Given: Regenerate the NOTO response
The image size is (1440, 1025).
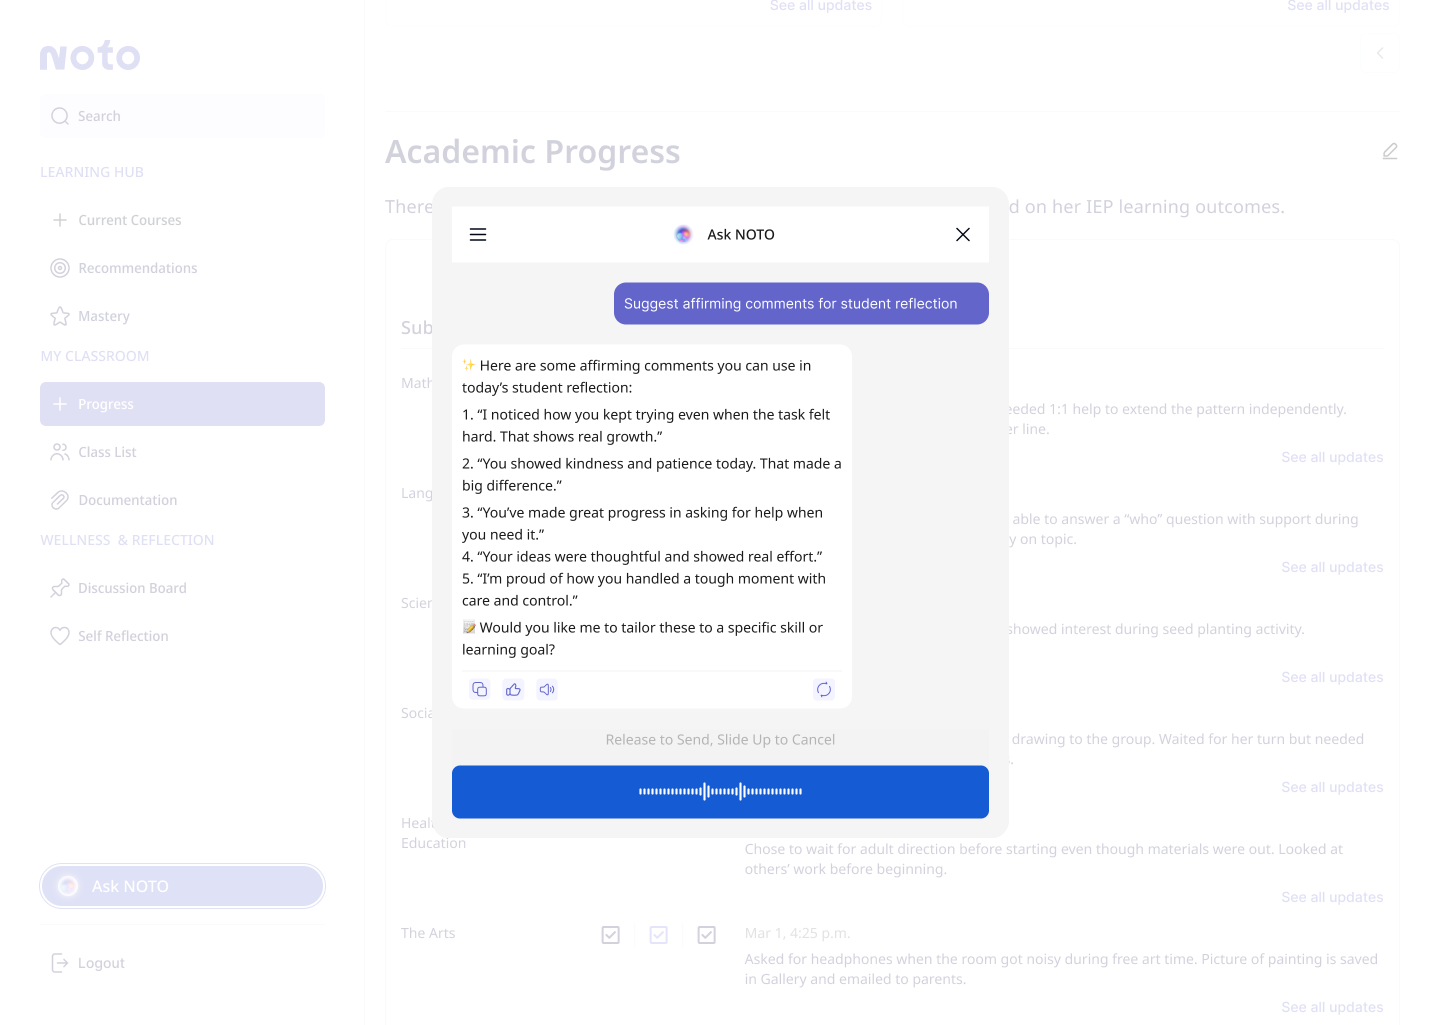Looking at the screenshot, I should point(824,690).
